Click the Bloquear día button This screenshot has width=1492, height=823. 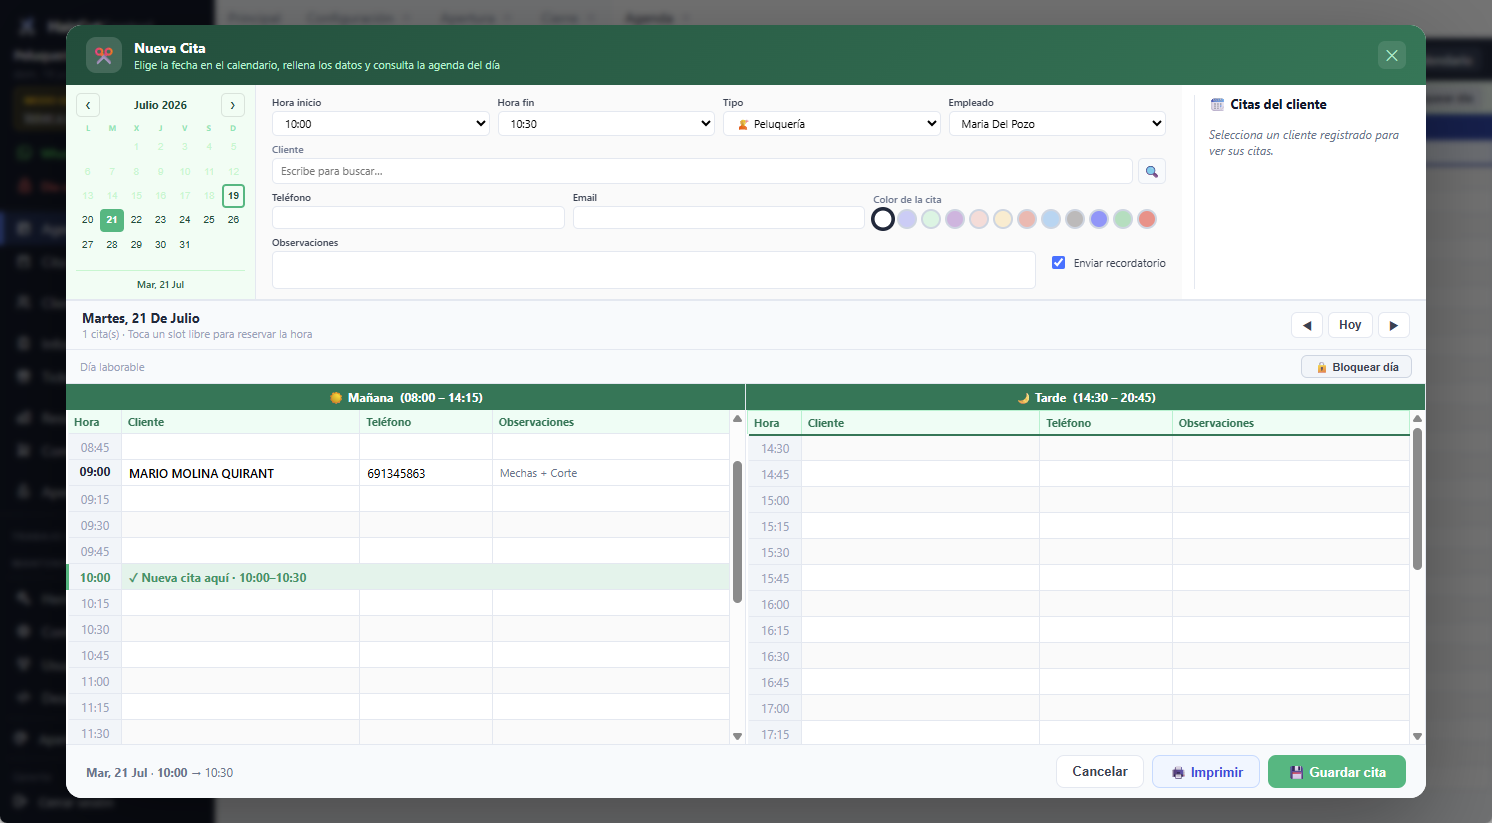click(x=1356, y=367)
